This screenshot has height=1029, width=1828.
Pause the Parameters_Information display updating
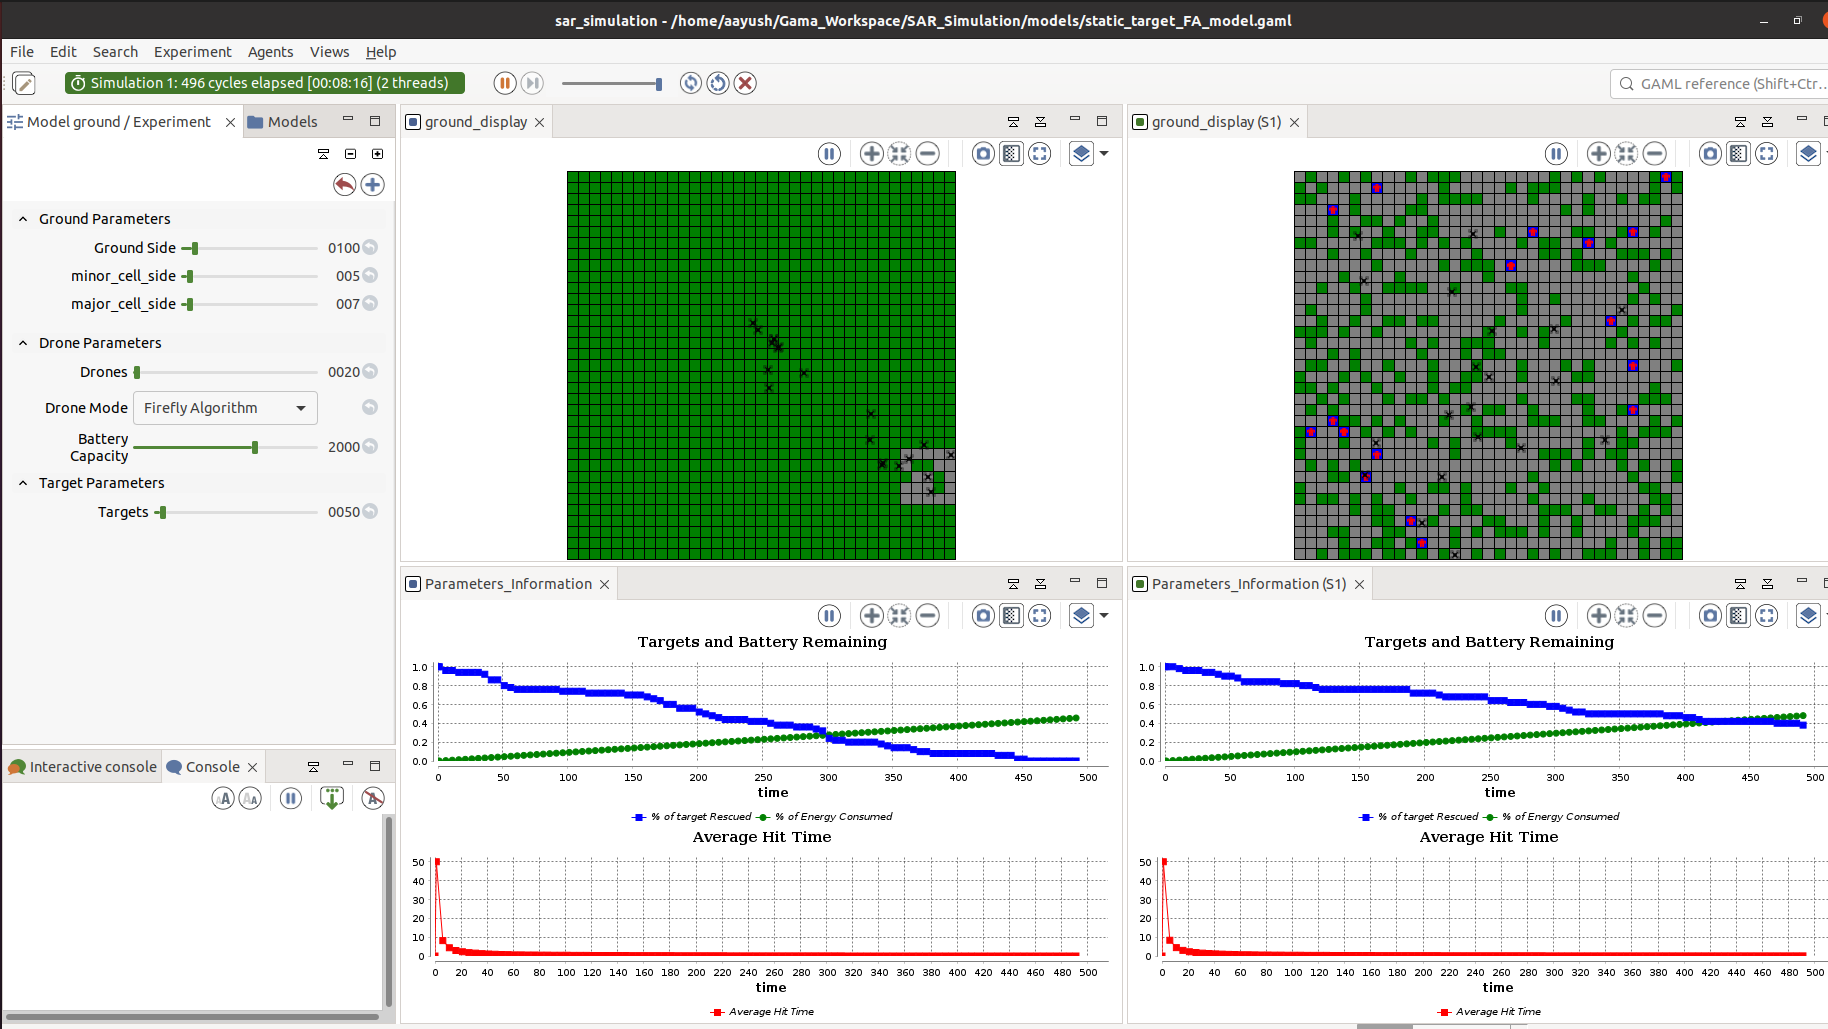click(x=829, y=615)
